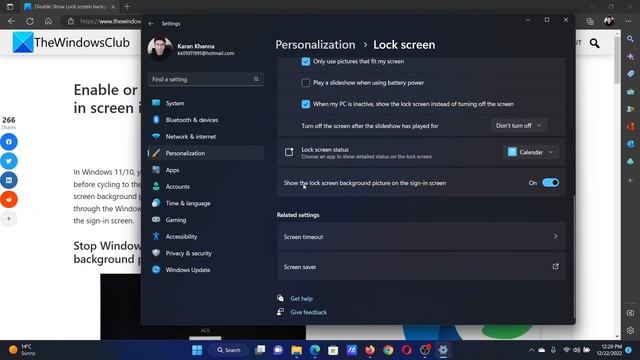Image resolution: width=640 pixels, height=360 pixels.
Task: Click the Edge sidebar search icon
Action: click(631, 39)
